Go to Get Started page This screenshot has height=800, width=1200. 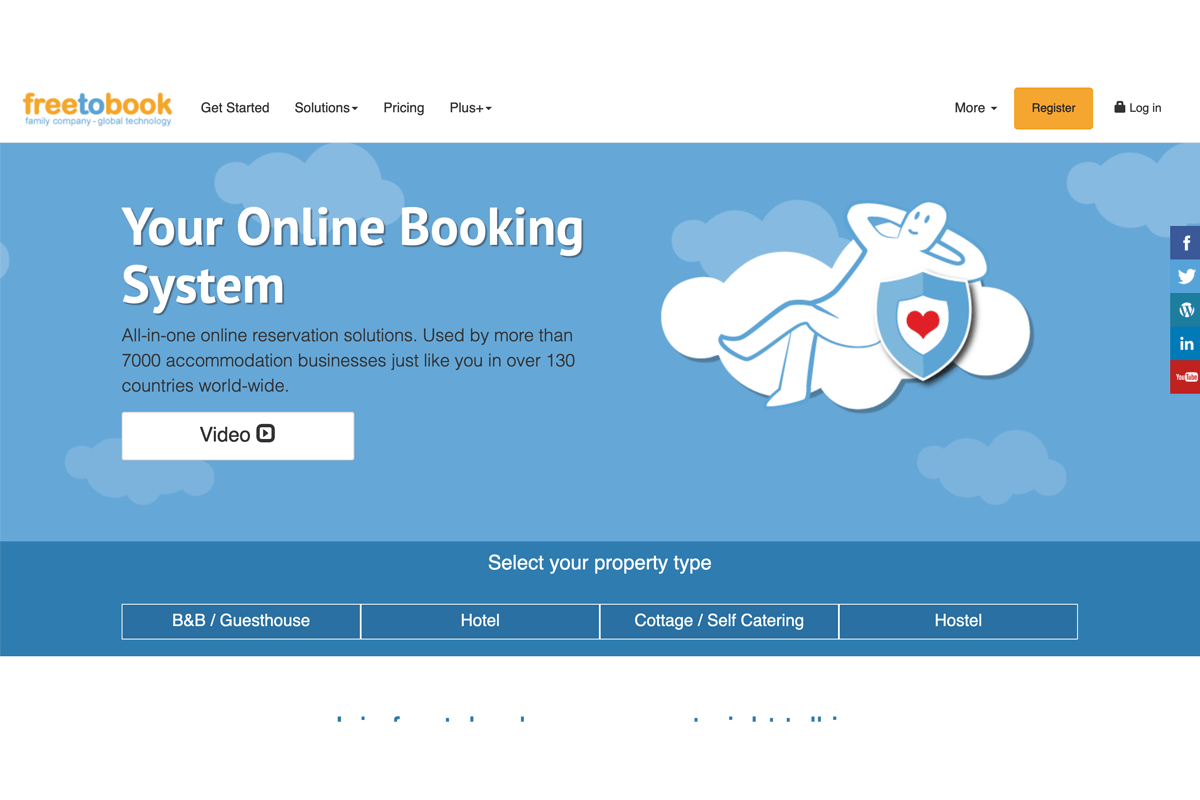pyautogui.click(x=235, y=108)
